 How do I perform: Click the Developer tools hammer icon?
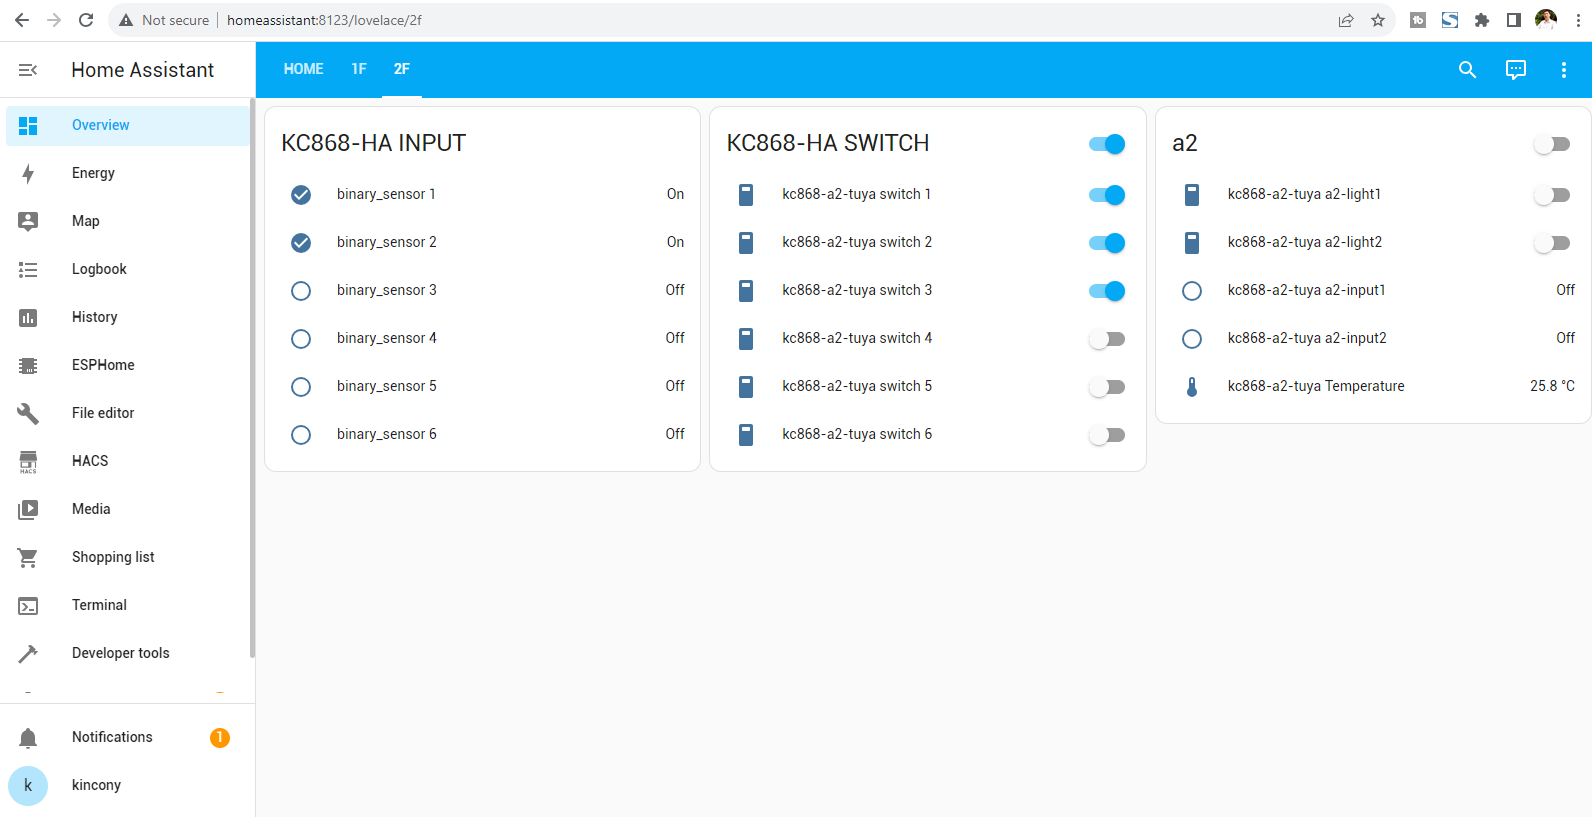point(28,653)
